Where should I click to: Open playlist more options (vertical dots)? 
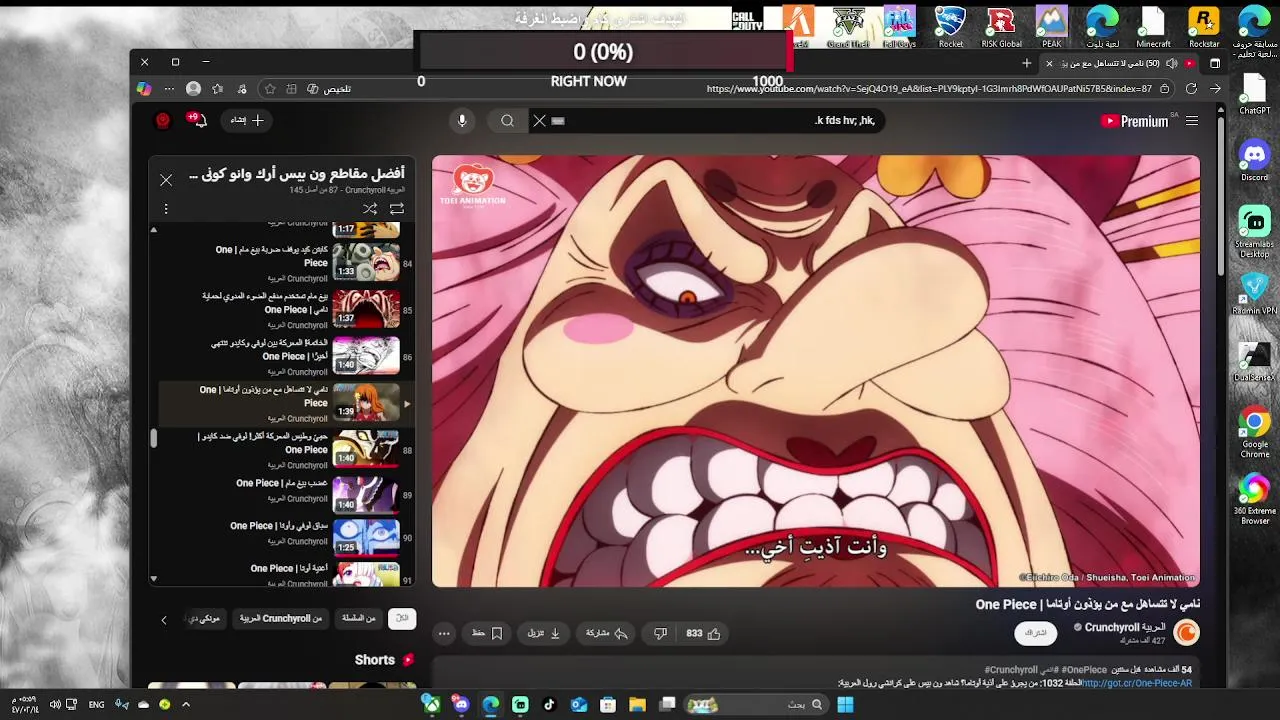(x=166, y=208)
